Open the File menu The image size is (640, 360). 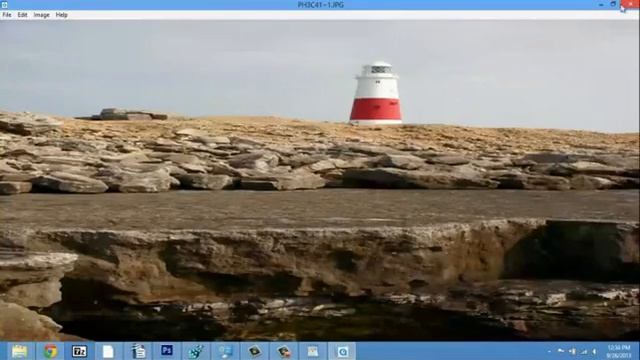[7, 15]
